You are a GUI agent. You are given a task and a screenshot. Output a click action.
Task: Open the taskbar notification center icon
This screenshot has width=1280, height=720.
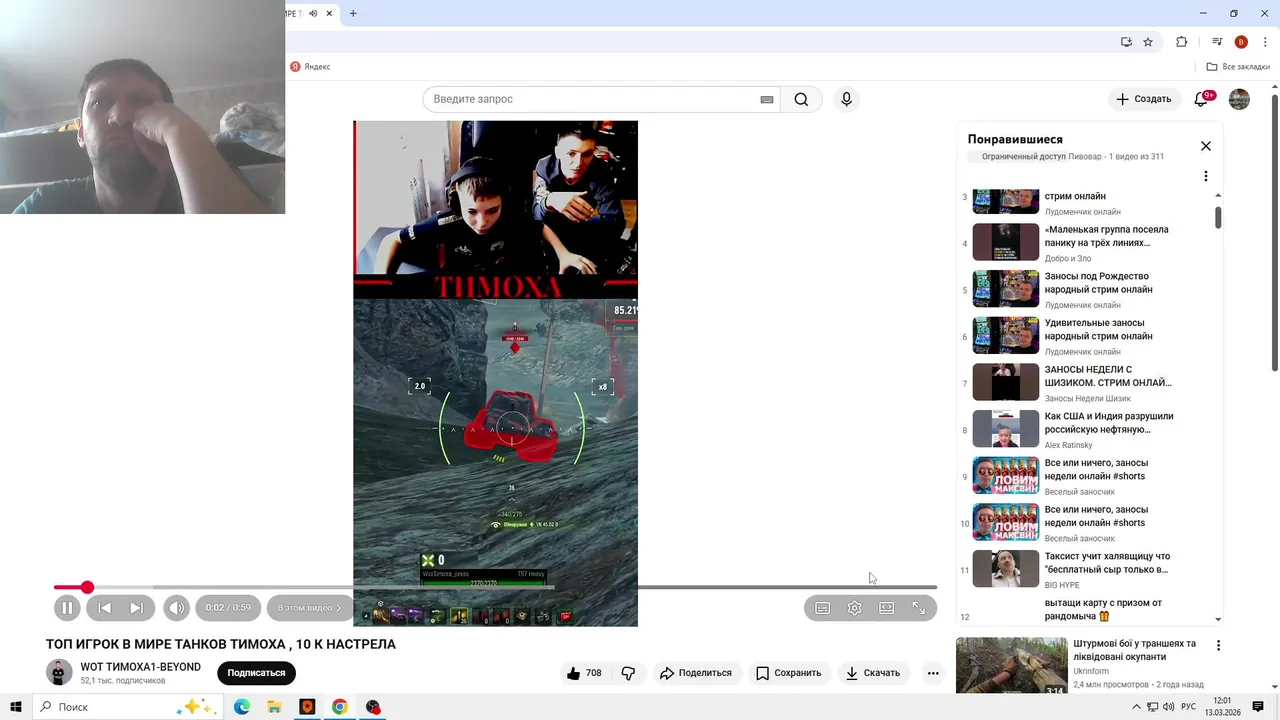[1258, 707]
